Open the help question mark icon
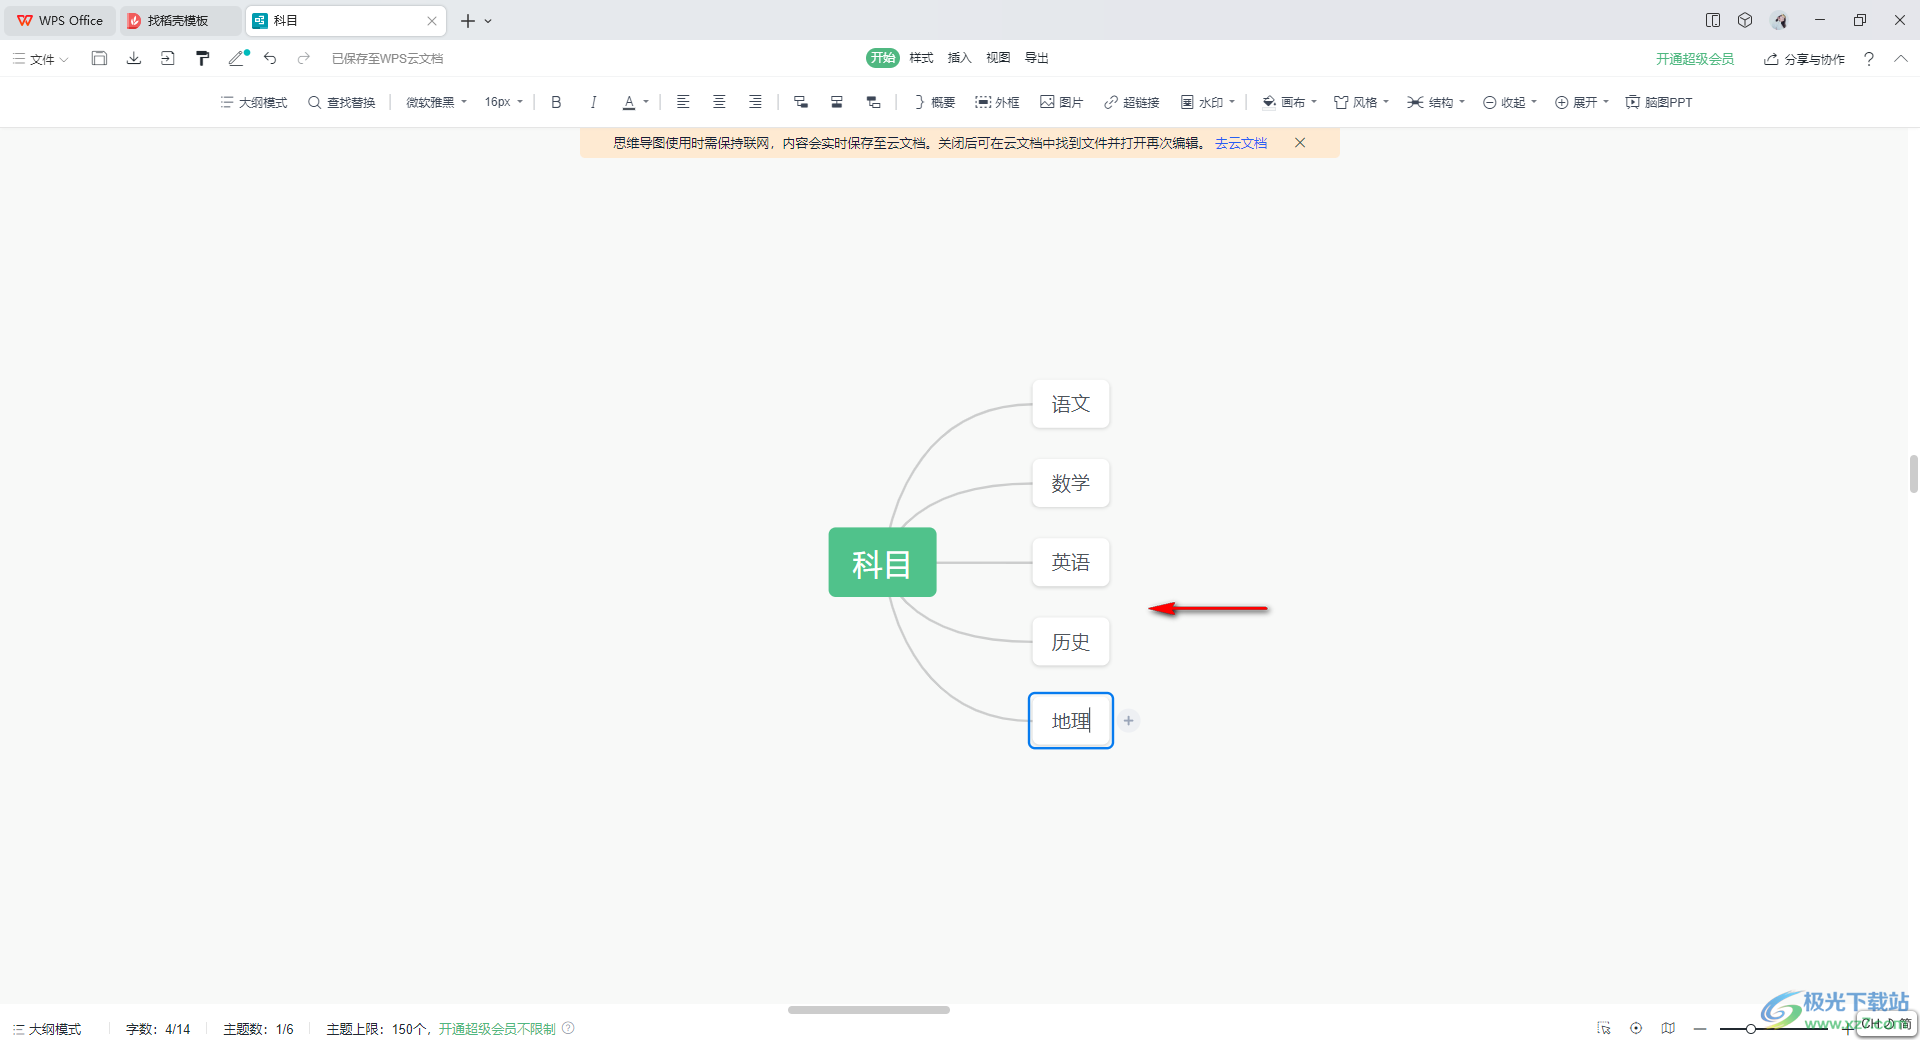This screenshot has height=1040, width=1920. (1869, 59)
